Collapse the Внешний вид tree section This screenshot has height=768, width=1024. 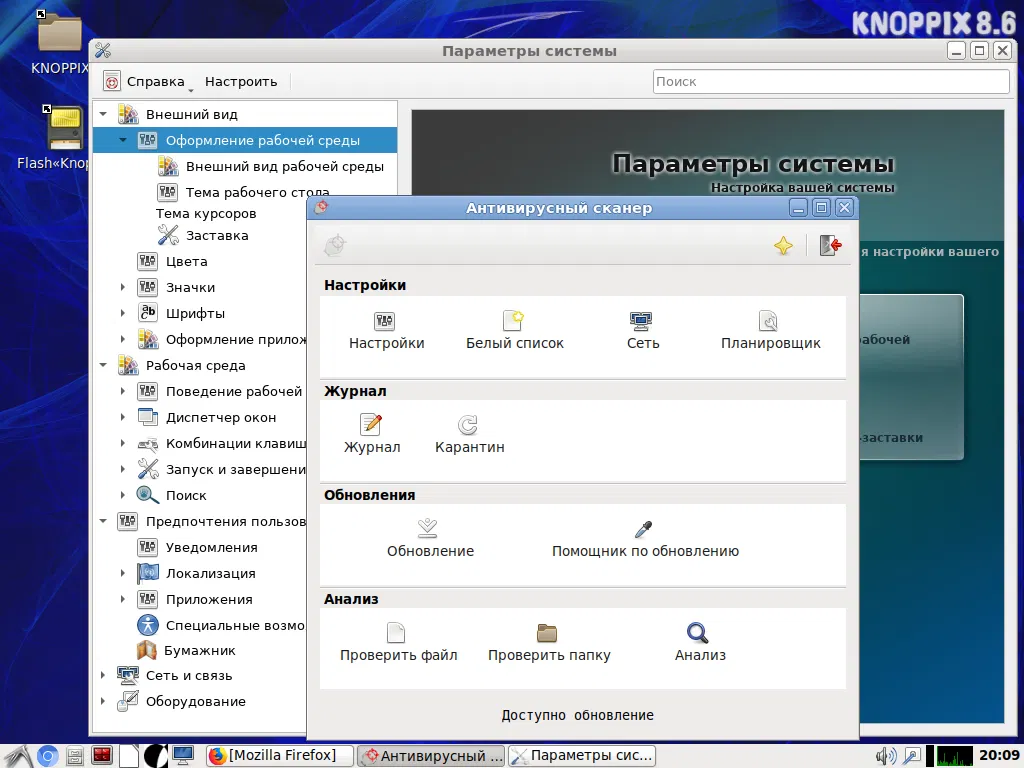point(103,115)
